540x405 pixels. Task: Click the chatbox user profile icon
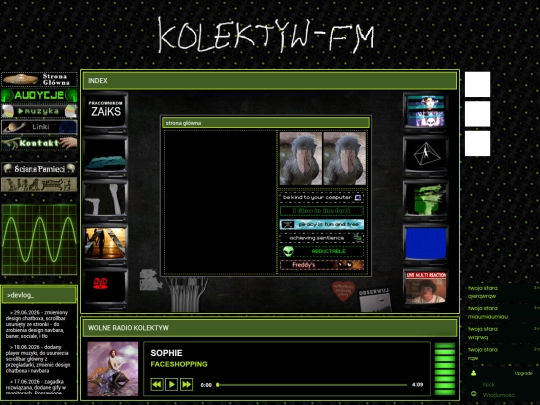474,373
